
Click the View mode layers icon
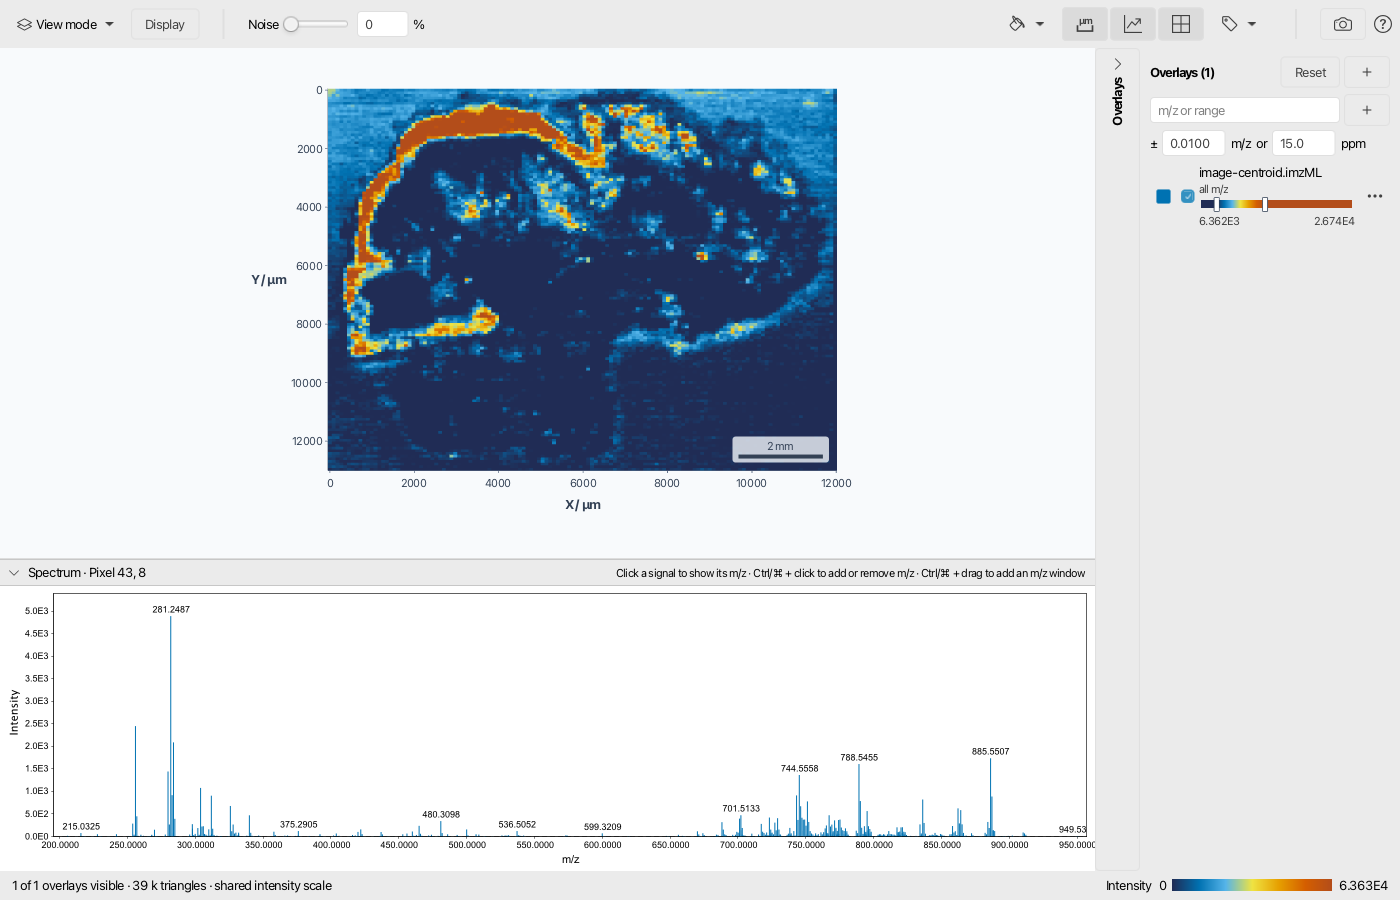(24, 24)
